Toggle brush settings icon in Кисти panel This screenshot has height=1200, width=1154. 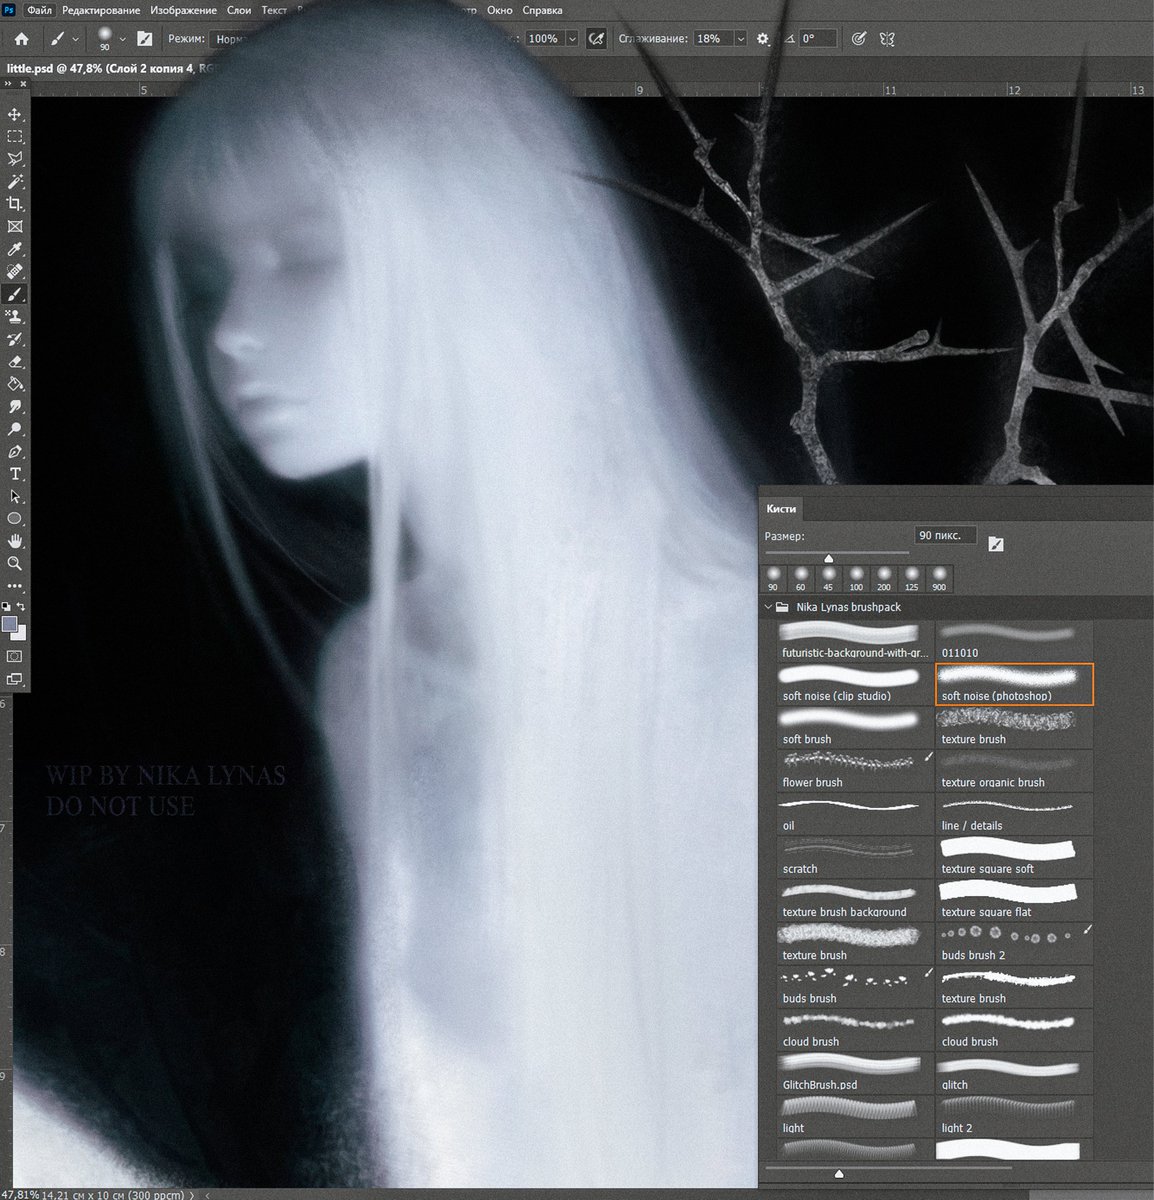(x=995, y=544)
